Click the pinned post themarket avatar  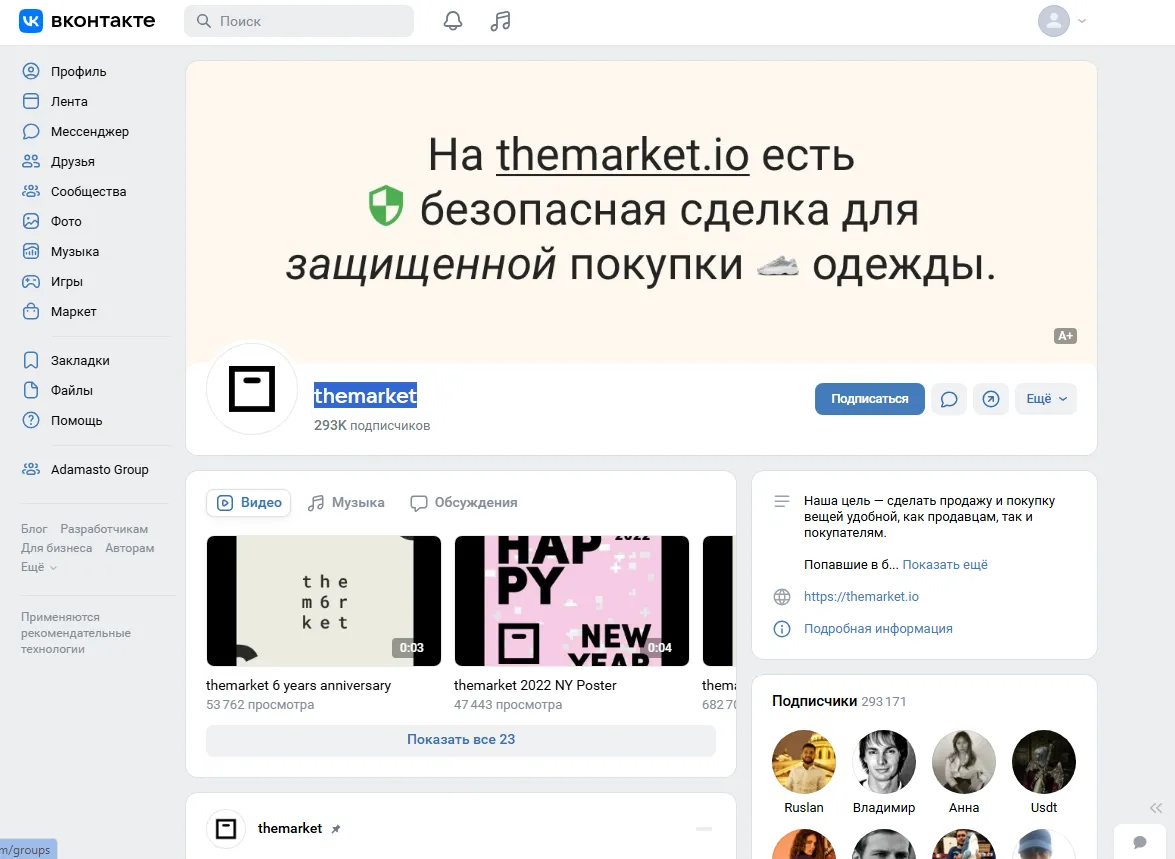pyautogui.click(x=226, y=828)
